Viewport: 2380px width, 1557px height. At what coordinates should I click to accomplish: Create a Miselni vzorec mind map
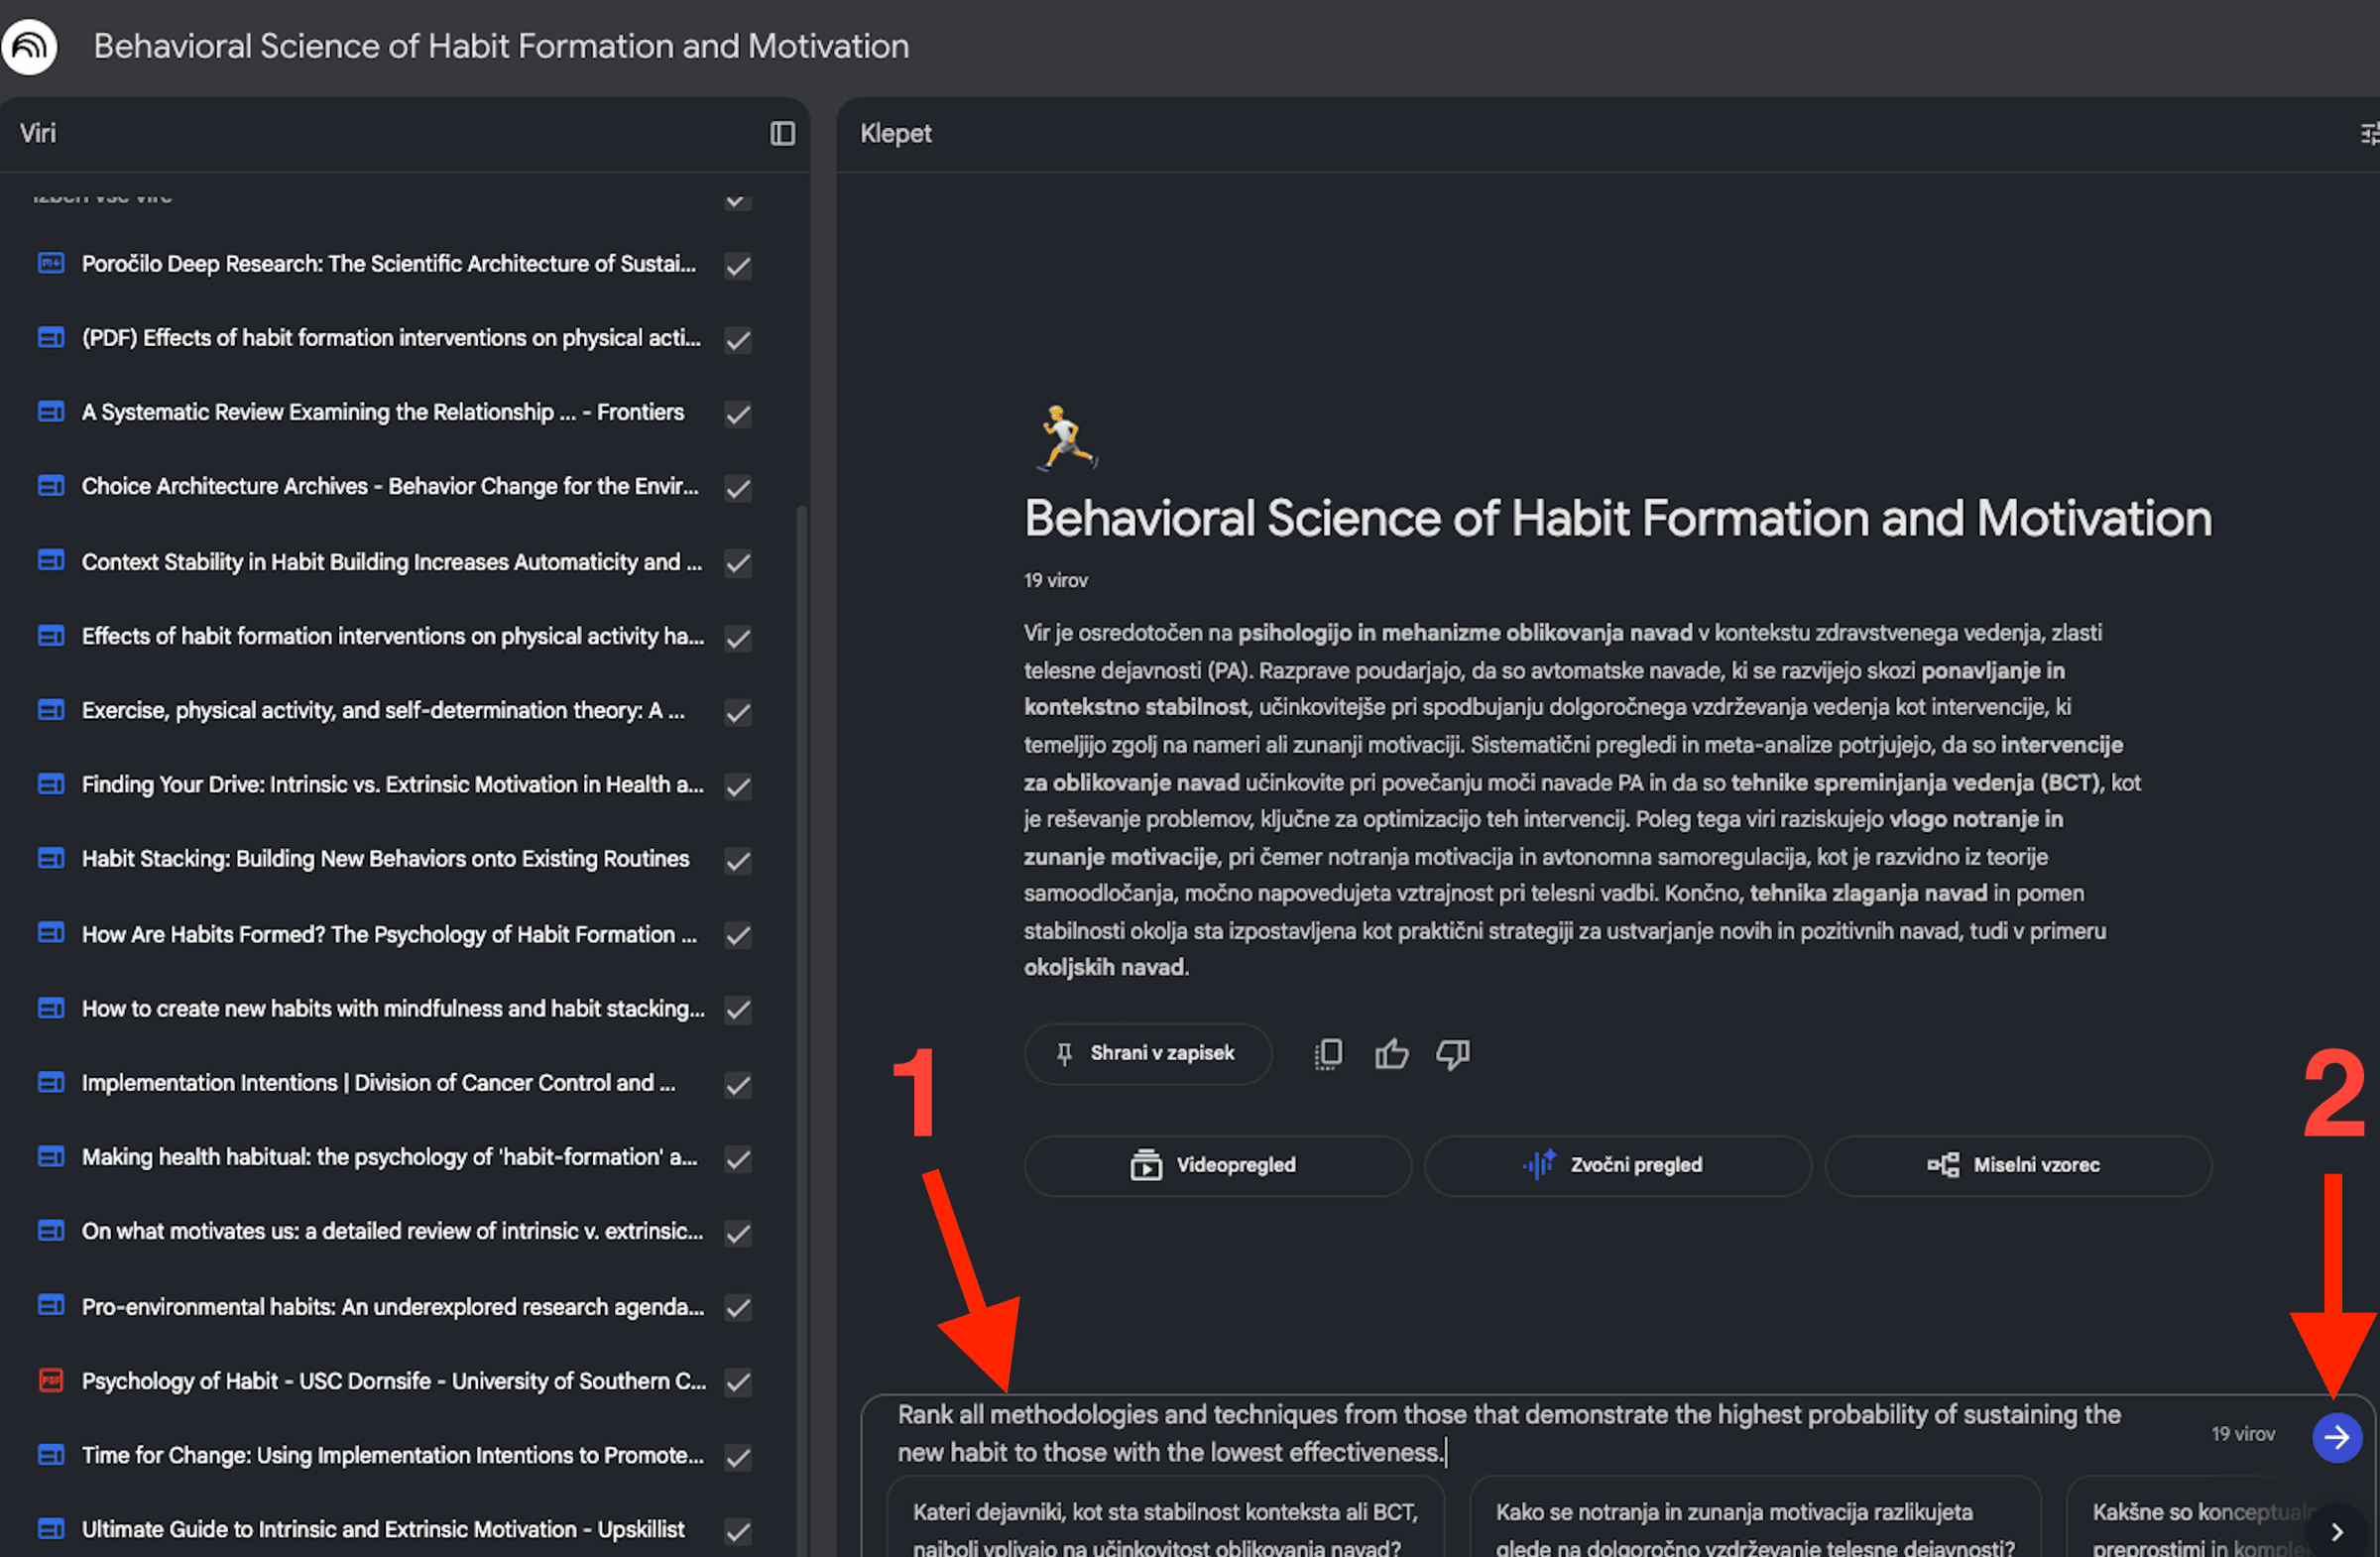2017,1165
